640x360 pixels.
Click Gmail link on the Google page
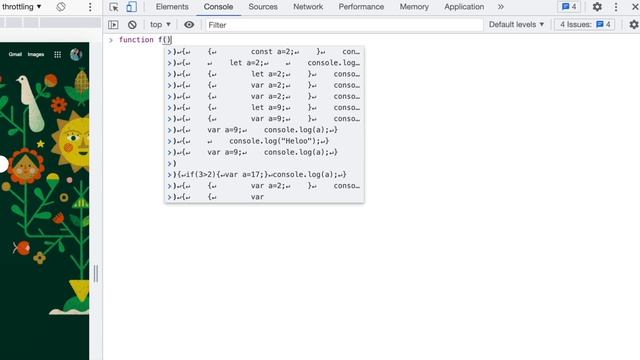[15, 54]
